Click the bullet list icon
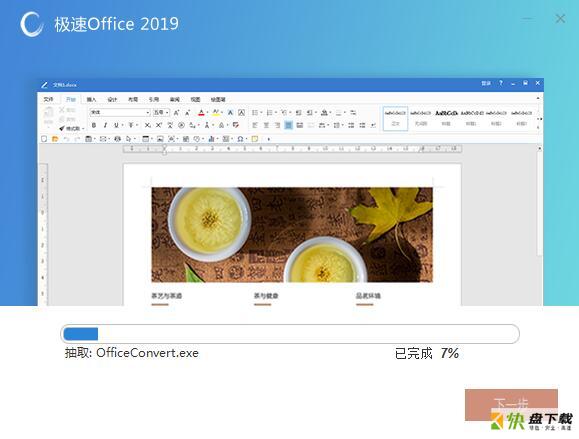Viewport: 579px width, 439px height. [255, 113]
